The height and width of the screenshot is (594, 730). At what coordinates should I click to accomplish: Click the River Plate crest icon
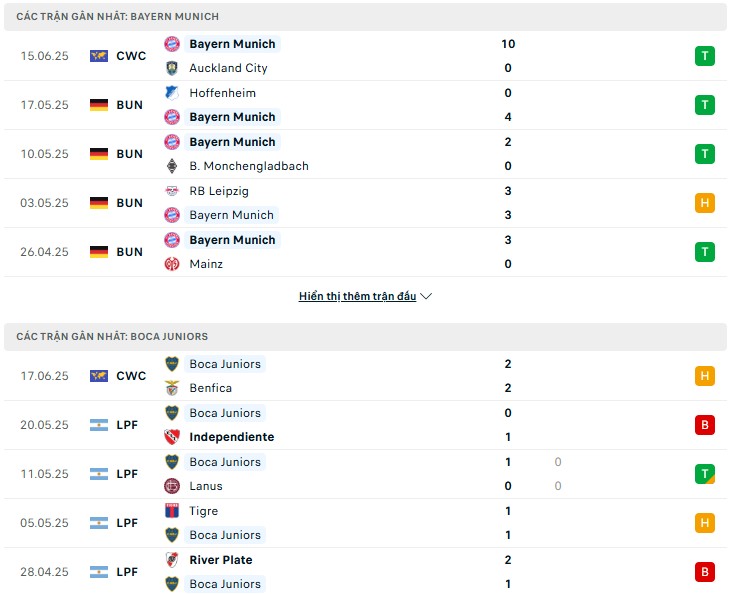tap(172, 560)
